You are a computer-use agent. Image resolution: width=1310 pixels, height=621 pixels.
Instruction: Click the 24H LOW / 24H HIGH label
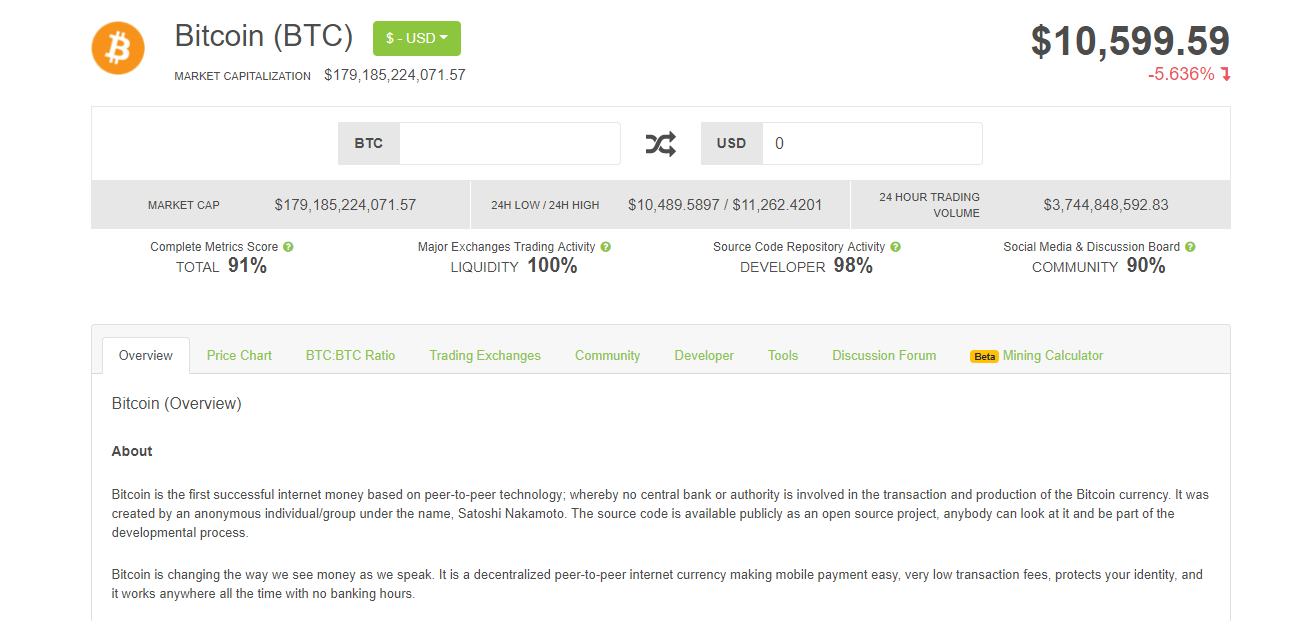(545, 205)
